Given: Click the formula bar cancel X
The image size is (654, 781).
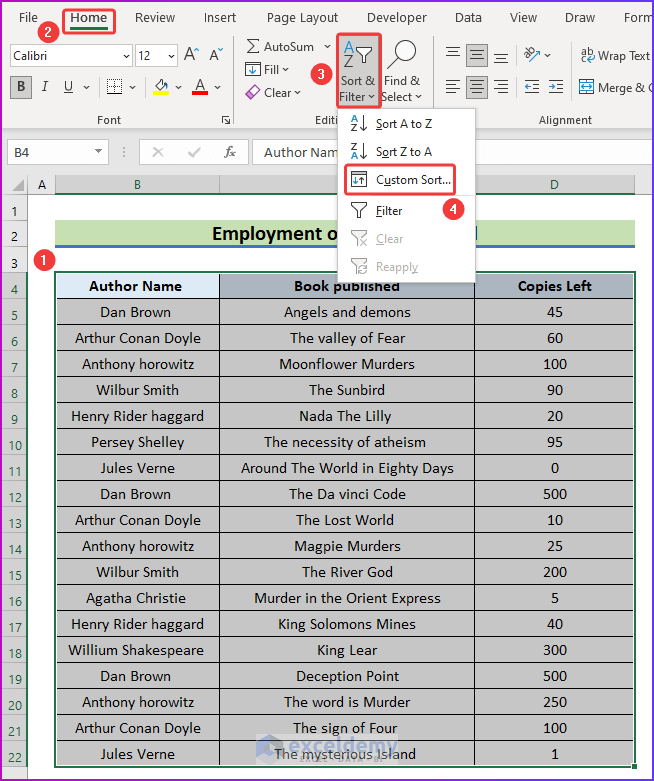Looking at the screenshot, I should (158, 152).
